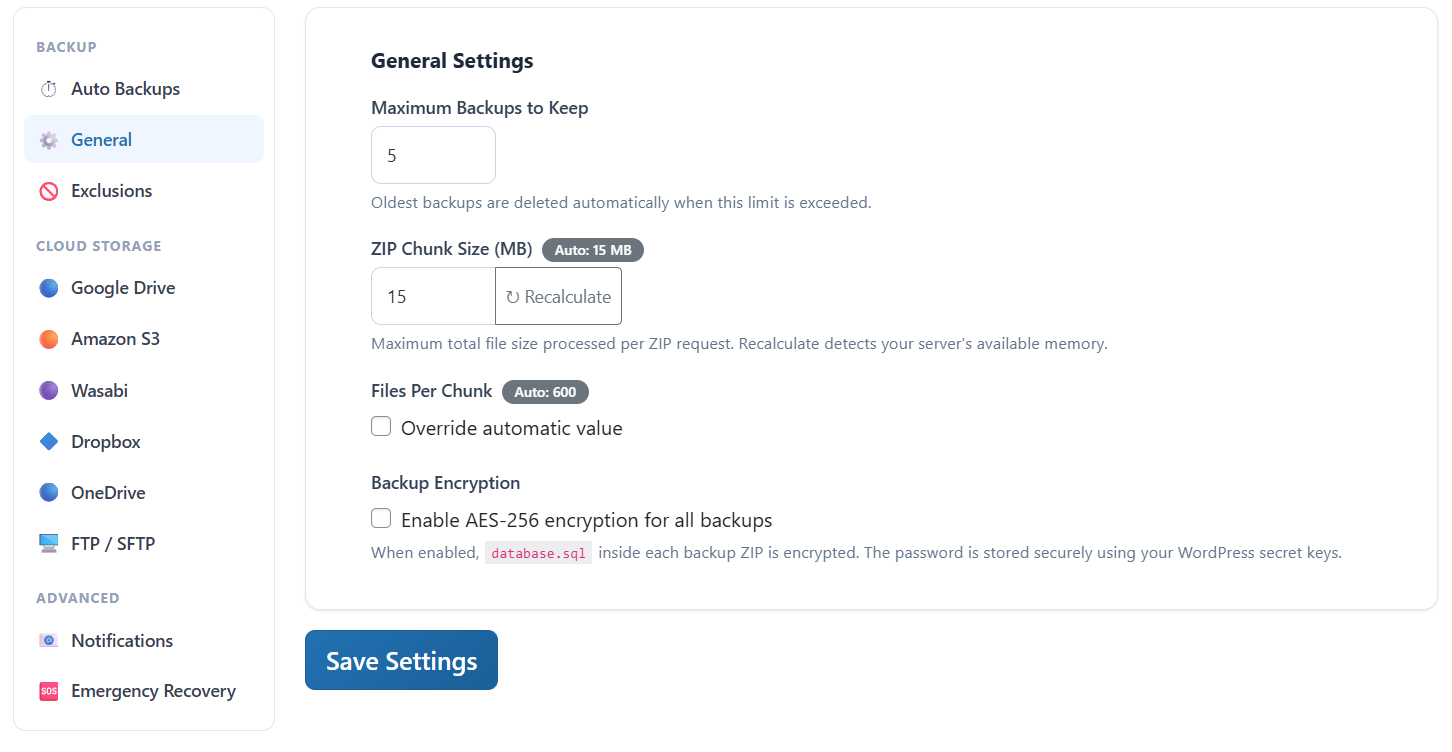Click the Auto: 15 MB badge
Screen dimensions: 1452x752
point(593,250)
